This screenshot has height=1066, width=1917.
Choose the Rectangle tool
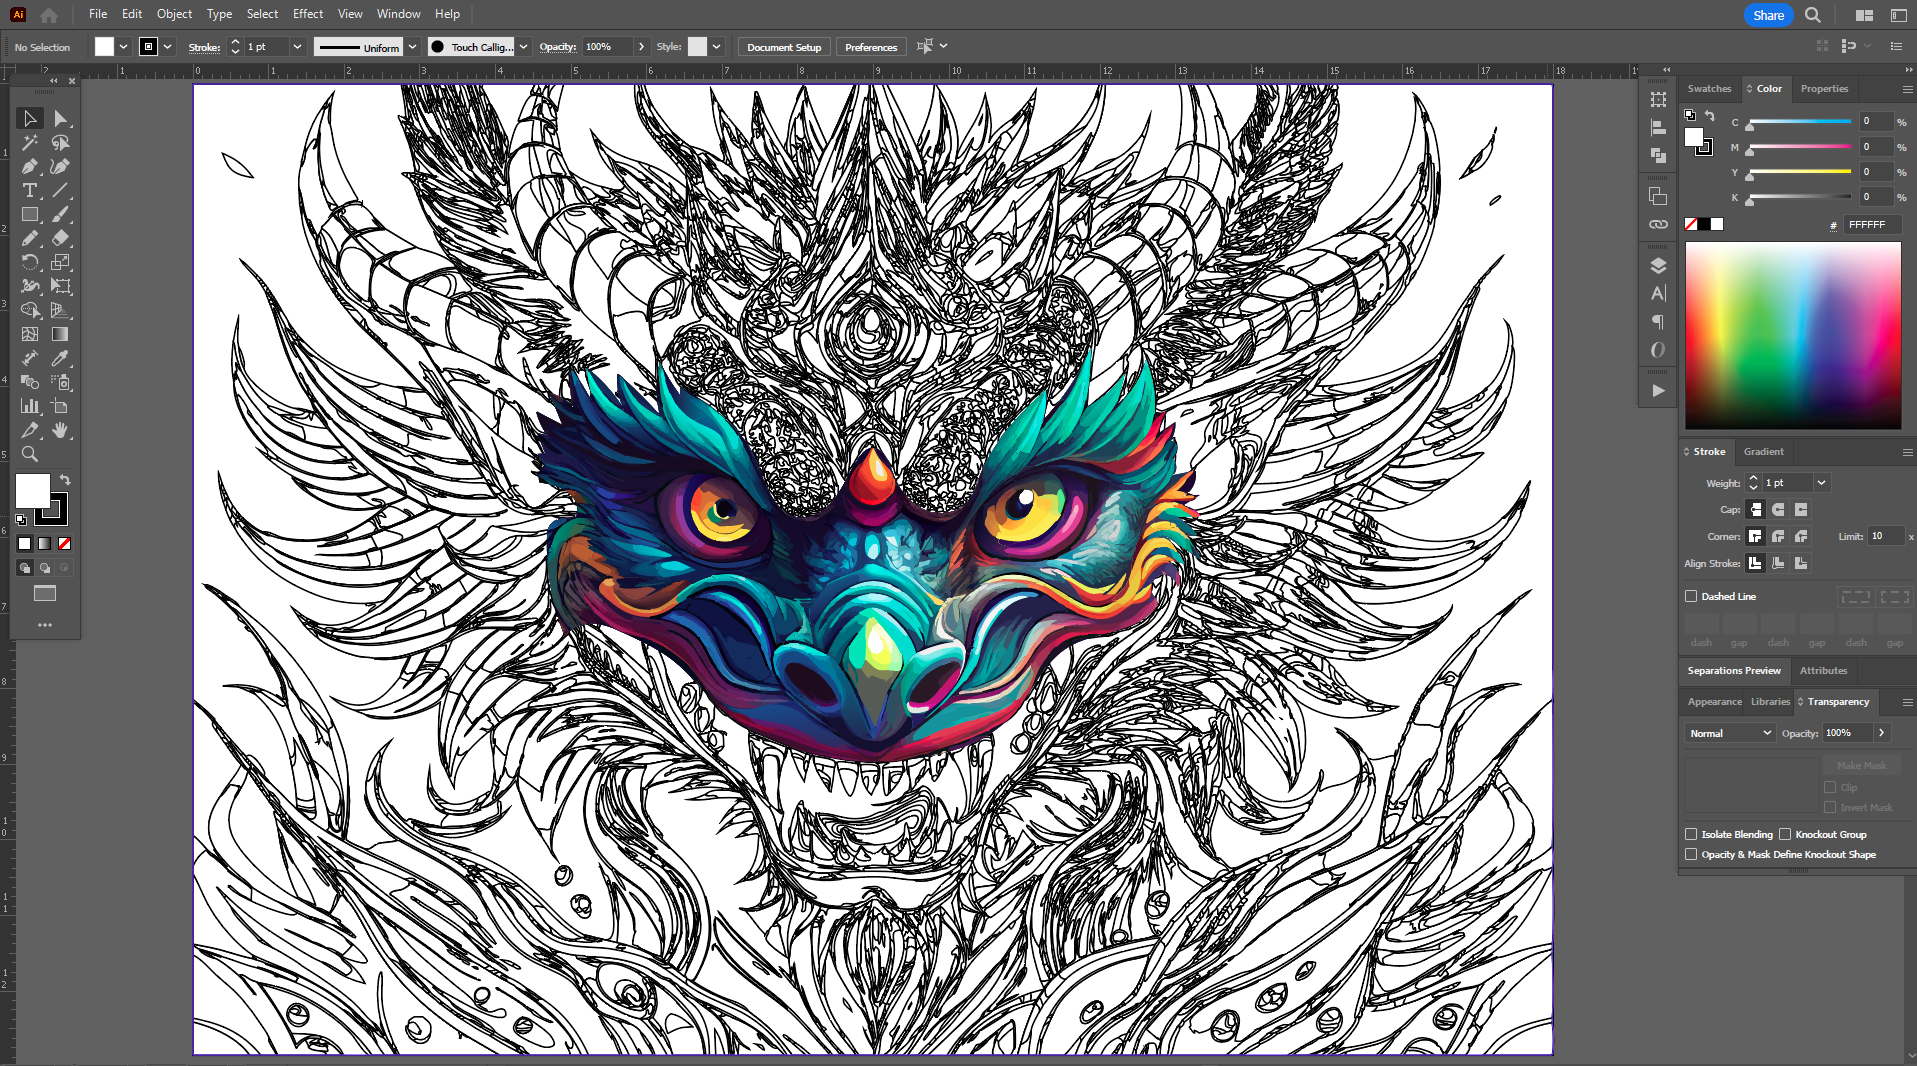[30, 214]
